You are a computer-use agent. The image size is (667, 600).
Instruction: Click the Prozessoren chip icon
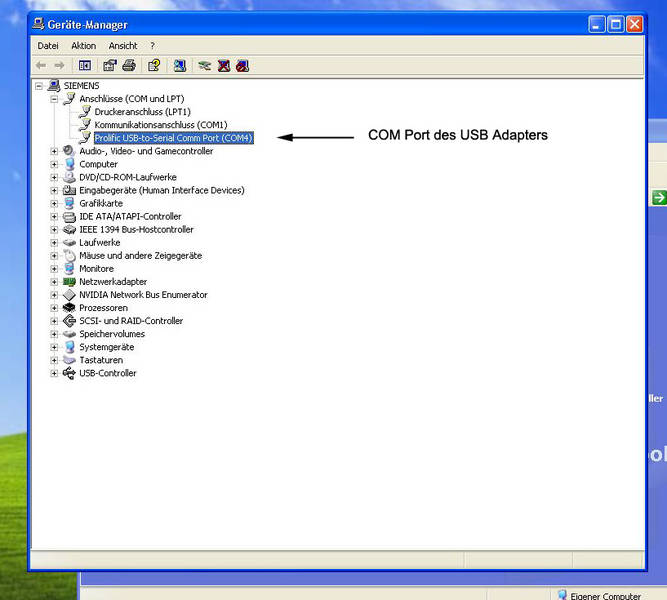click(69, 308)
